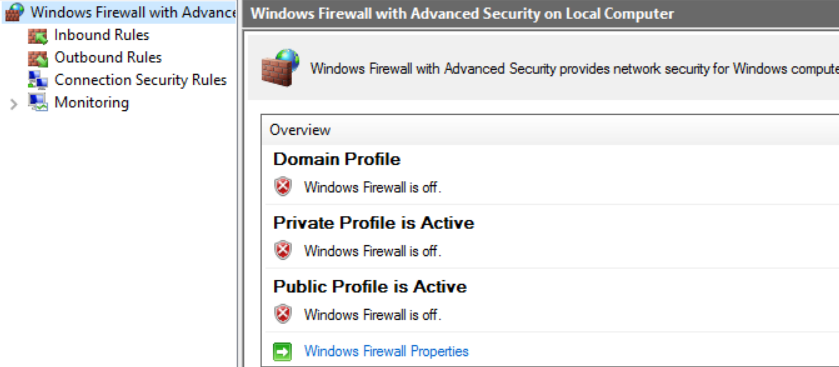Screen dimensions: 839x367
Task: Select Monitoring in the navigation tree
Action: coord(91,102)
